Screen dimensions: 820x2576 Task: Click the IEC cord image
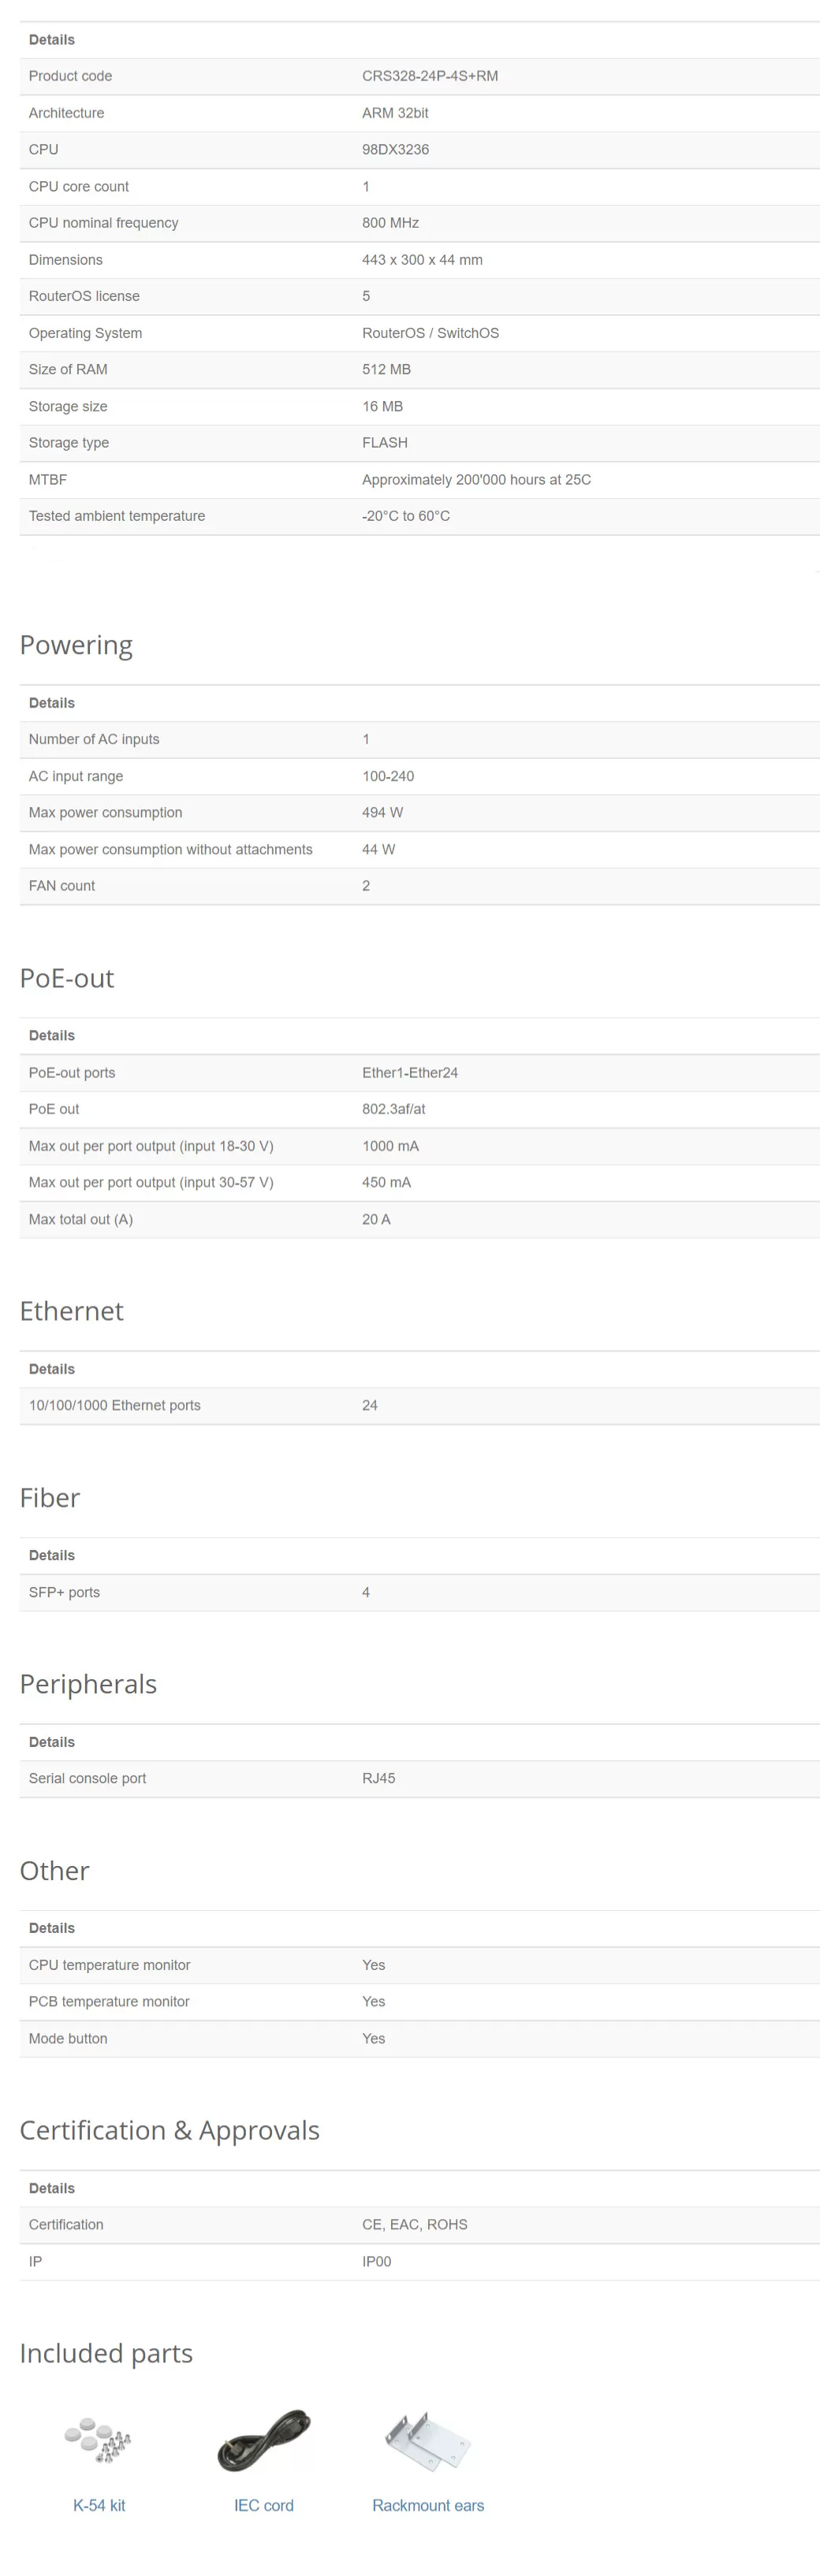click(263, 2441)
